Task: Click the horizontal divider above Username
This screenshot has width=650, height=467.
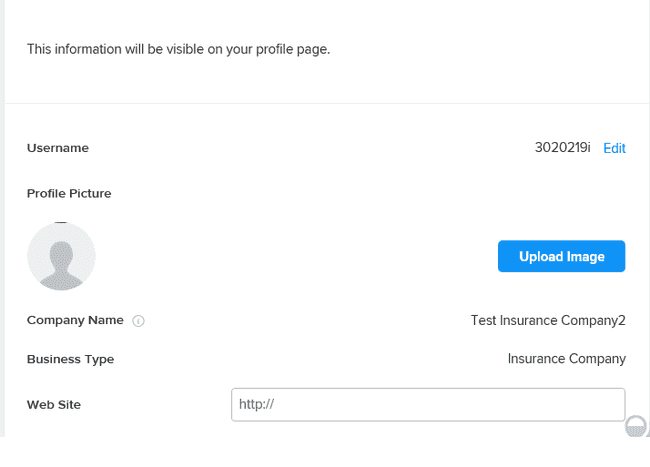Action: [x=325, y=103]
